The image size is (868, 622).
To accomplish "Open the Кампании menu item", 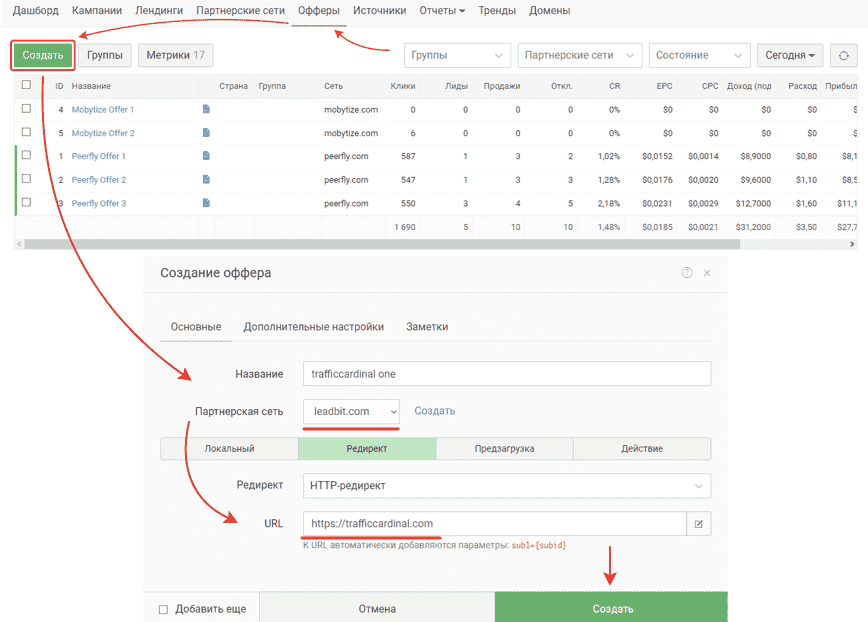I will (97, 11).
